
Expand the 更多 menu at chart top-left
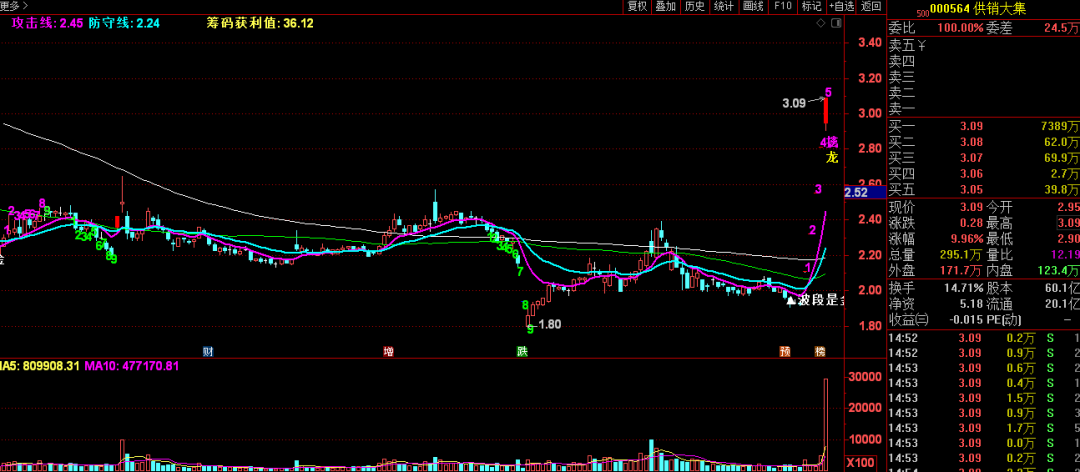click(11, 6)
